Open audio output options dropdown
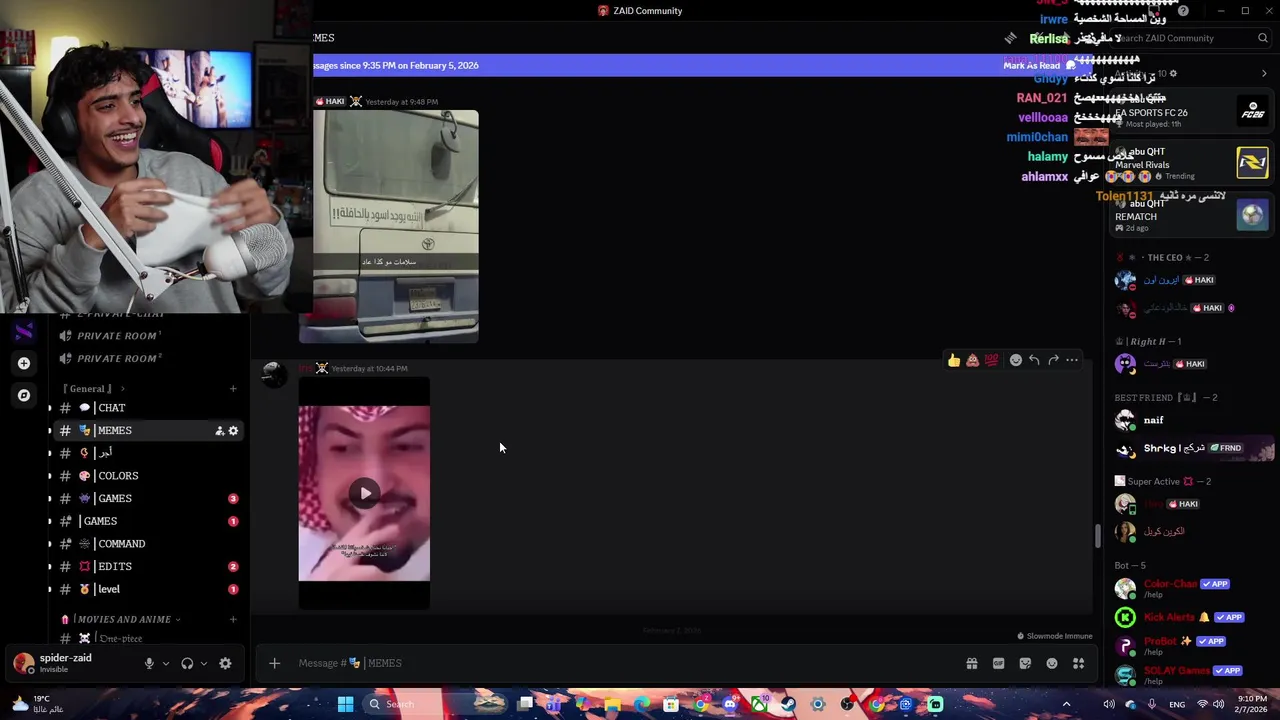Image resolution: width=1280 pixels, height=720 pixels. [x=204, y=663]
